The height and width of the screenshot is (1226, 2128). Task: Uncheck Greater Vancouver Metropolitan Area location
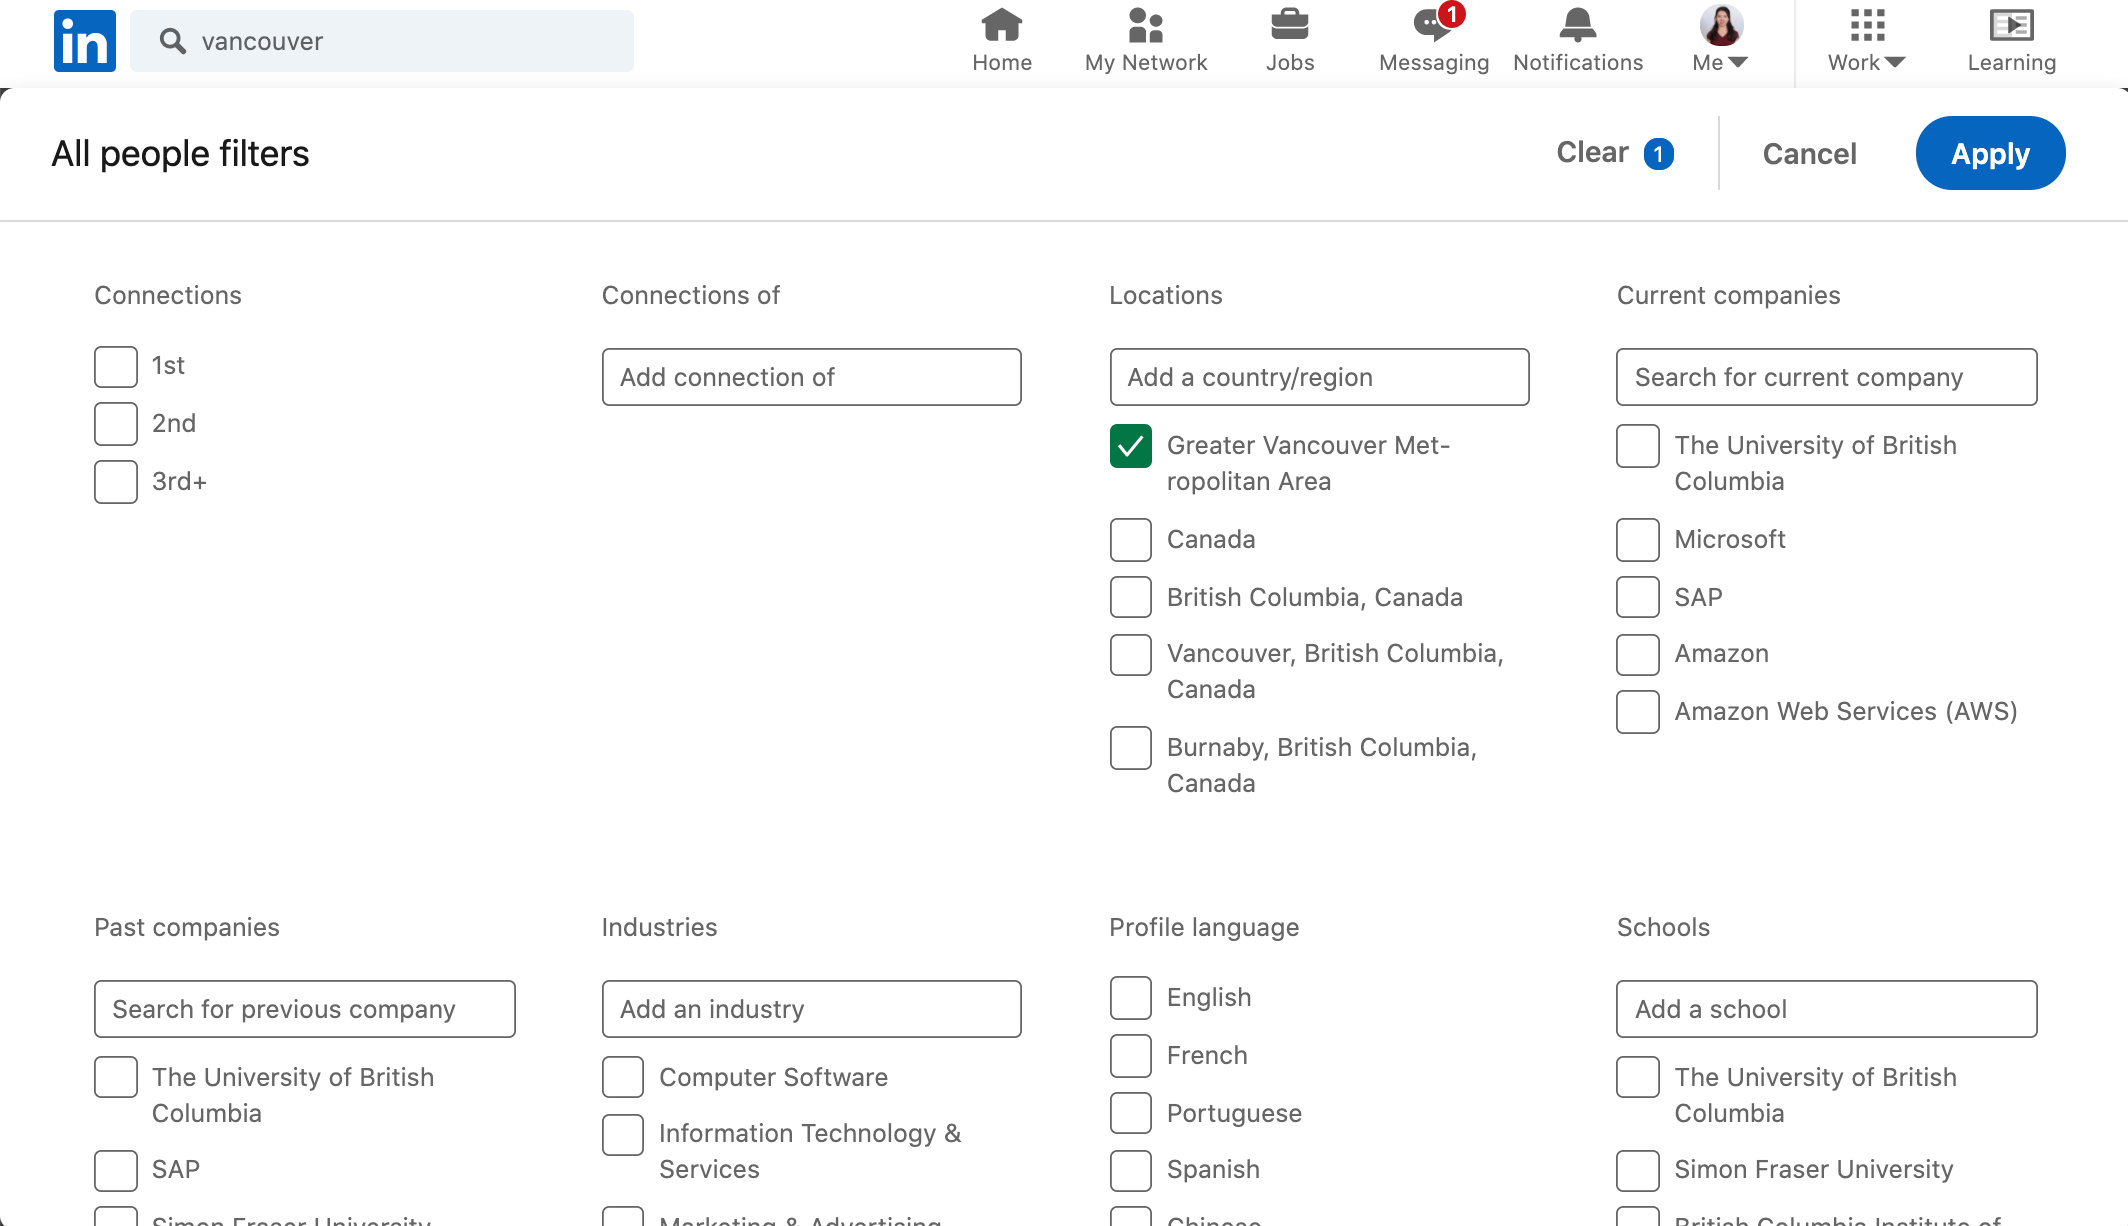click(1131, 446)
